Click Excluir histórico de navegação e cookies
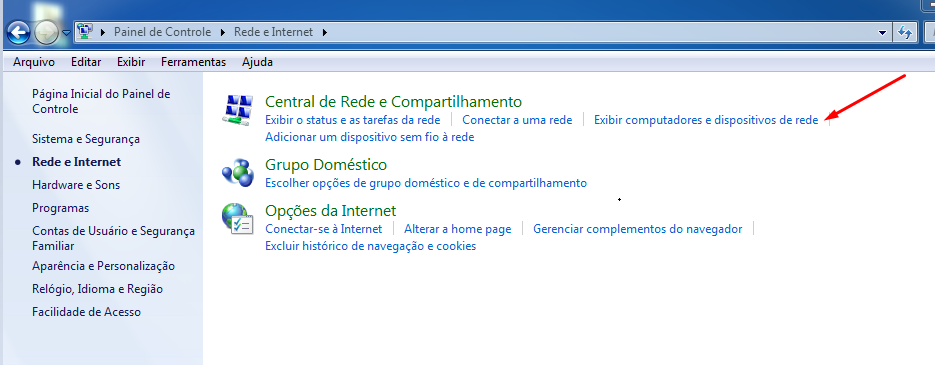Screen dimensions: 935x365 coord(370,246)
